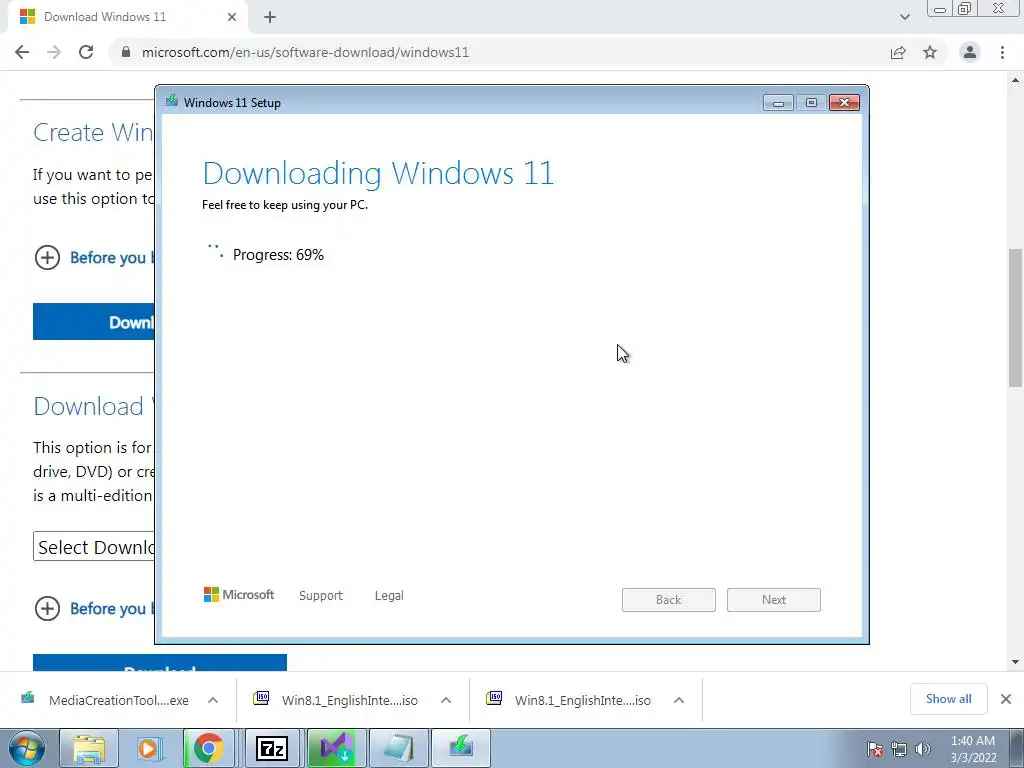Viewport: 1024px width, 768px height.
Task: Open the MediaCreationTool exe download
Action: (104, 700)
